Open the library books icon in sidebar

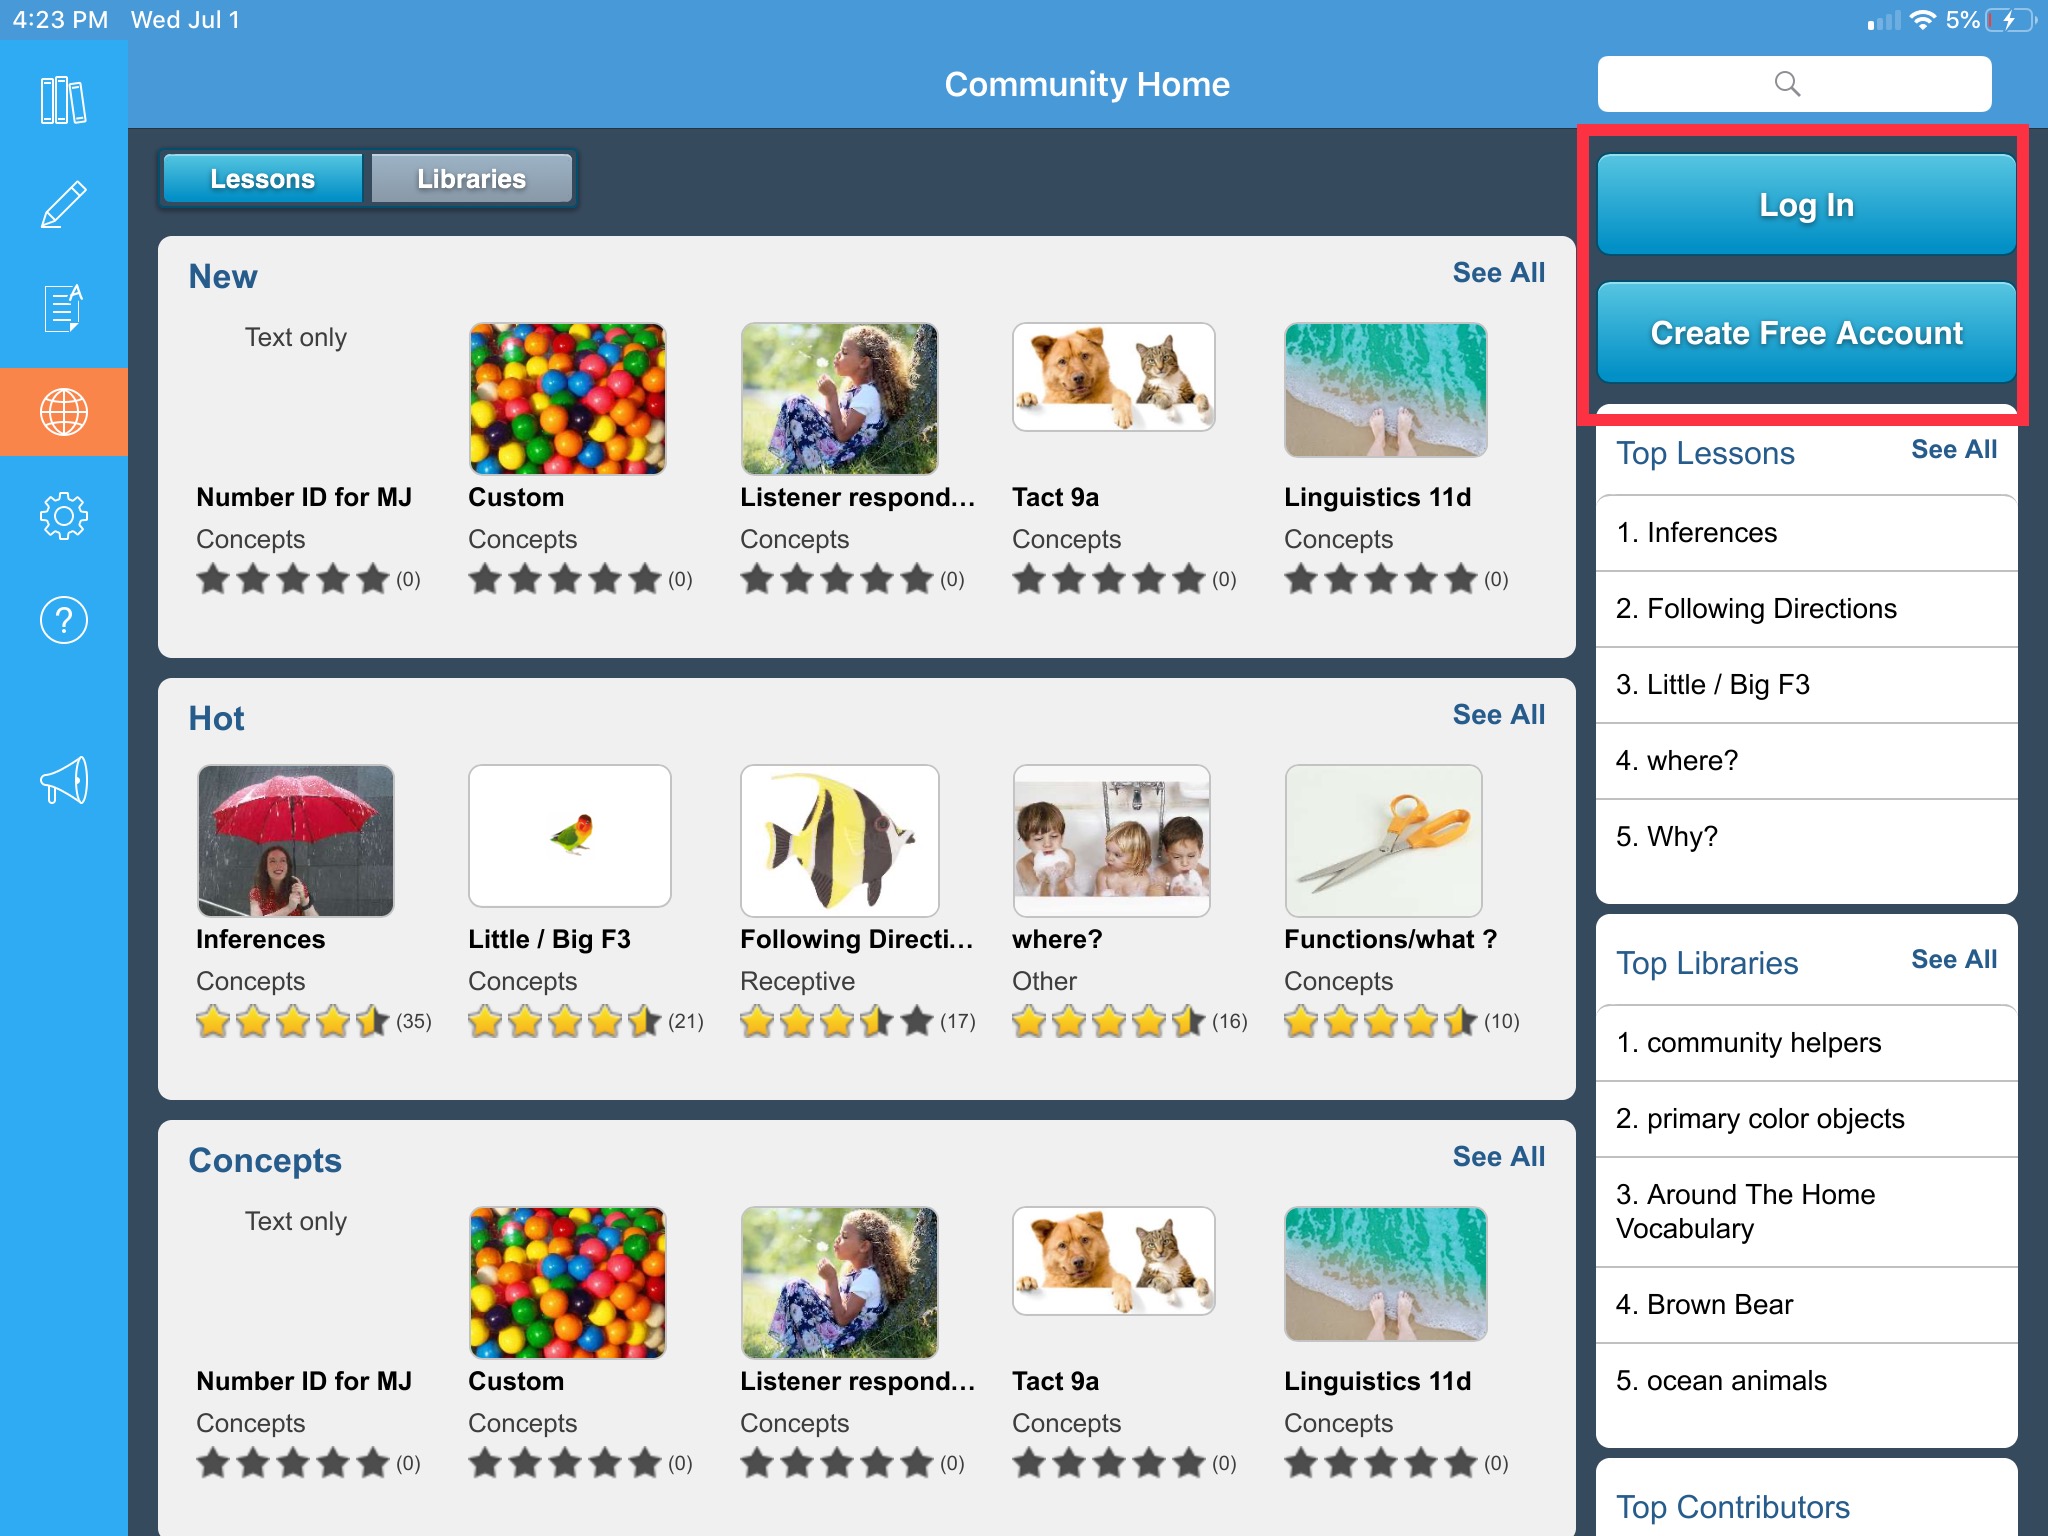[x=63, y=100]
